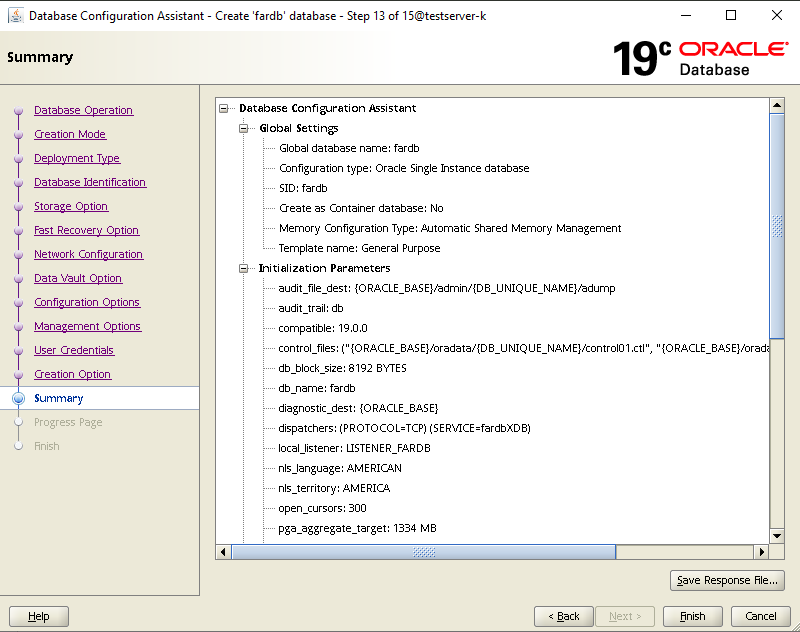Select the 'Configuration type: Oracle Single Instance database' row
The width and height of the screenshot is (800, 632).
click(404, 168)
